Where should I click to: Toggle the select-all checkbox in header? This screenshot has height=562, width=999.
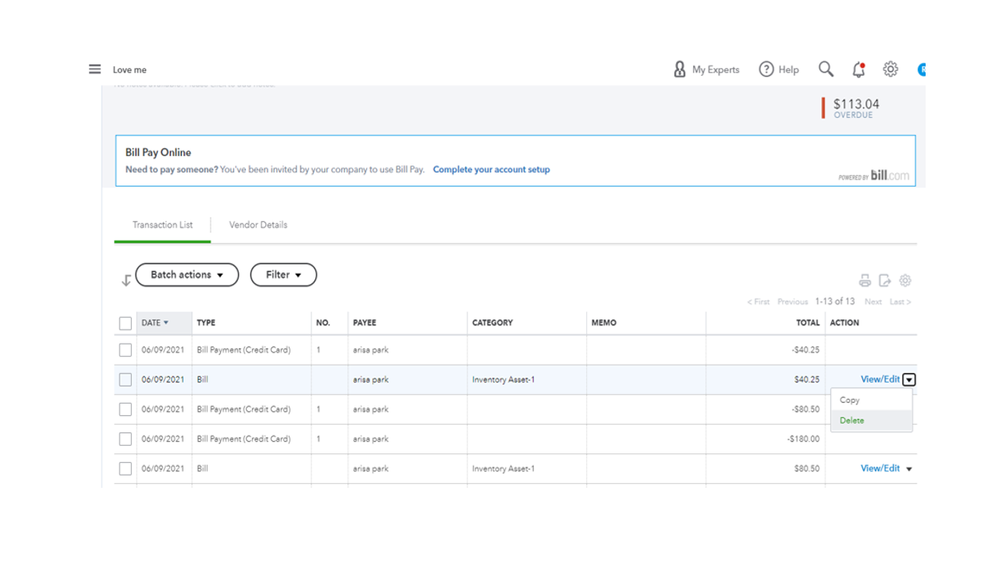(125, 323)
